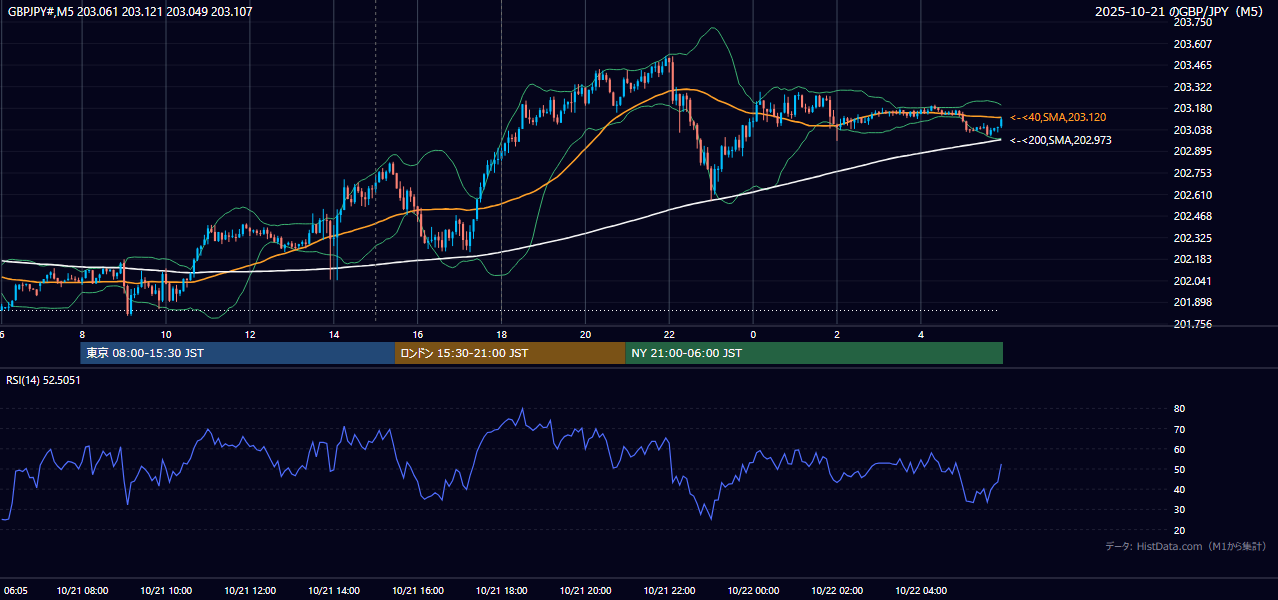Click hour label 0 under the price chart
The image size is (1278, 600).
pos(753,335)
